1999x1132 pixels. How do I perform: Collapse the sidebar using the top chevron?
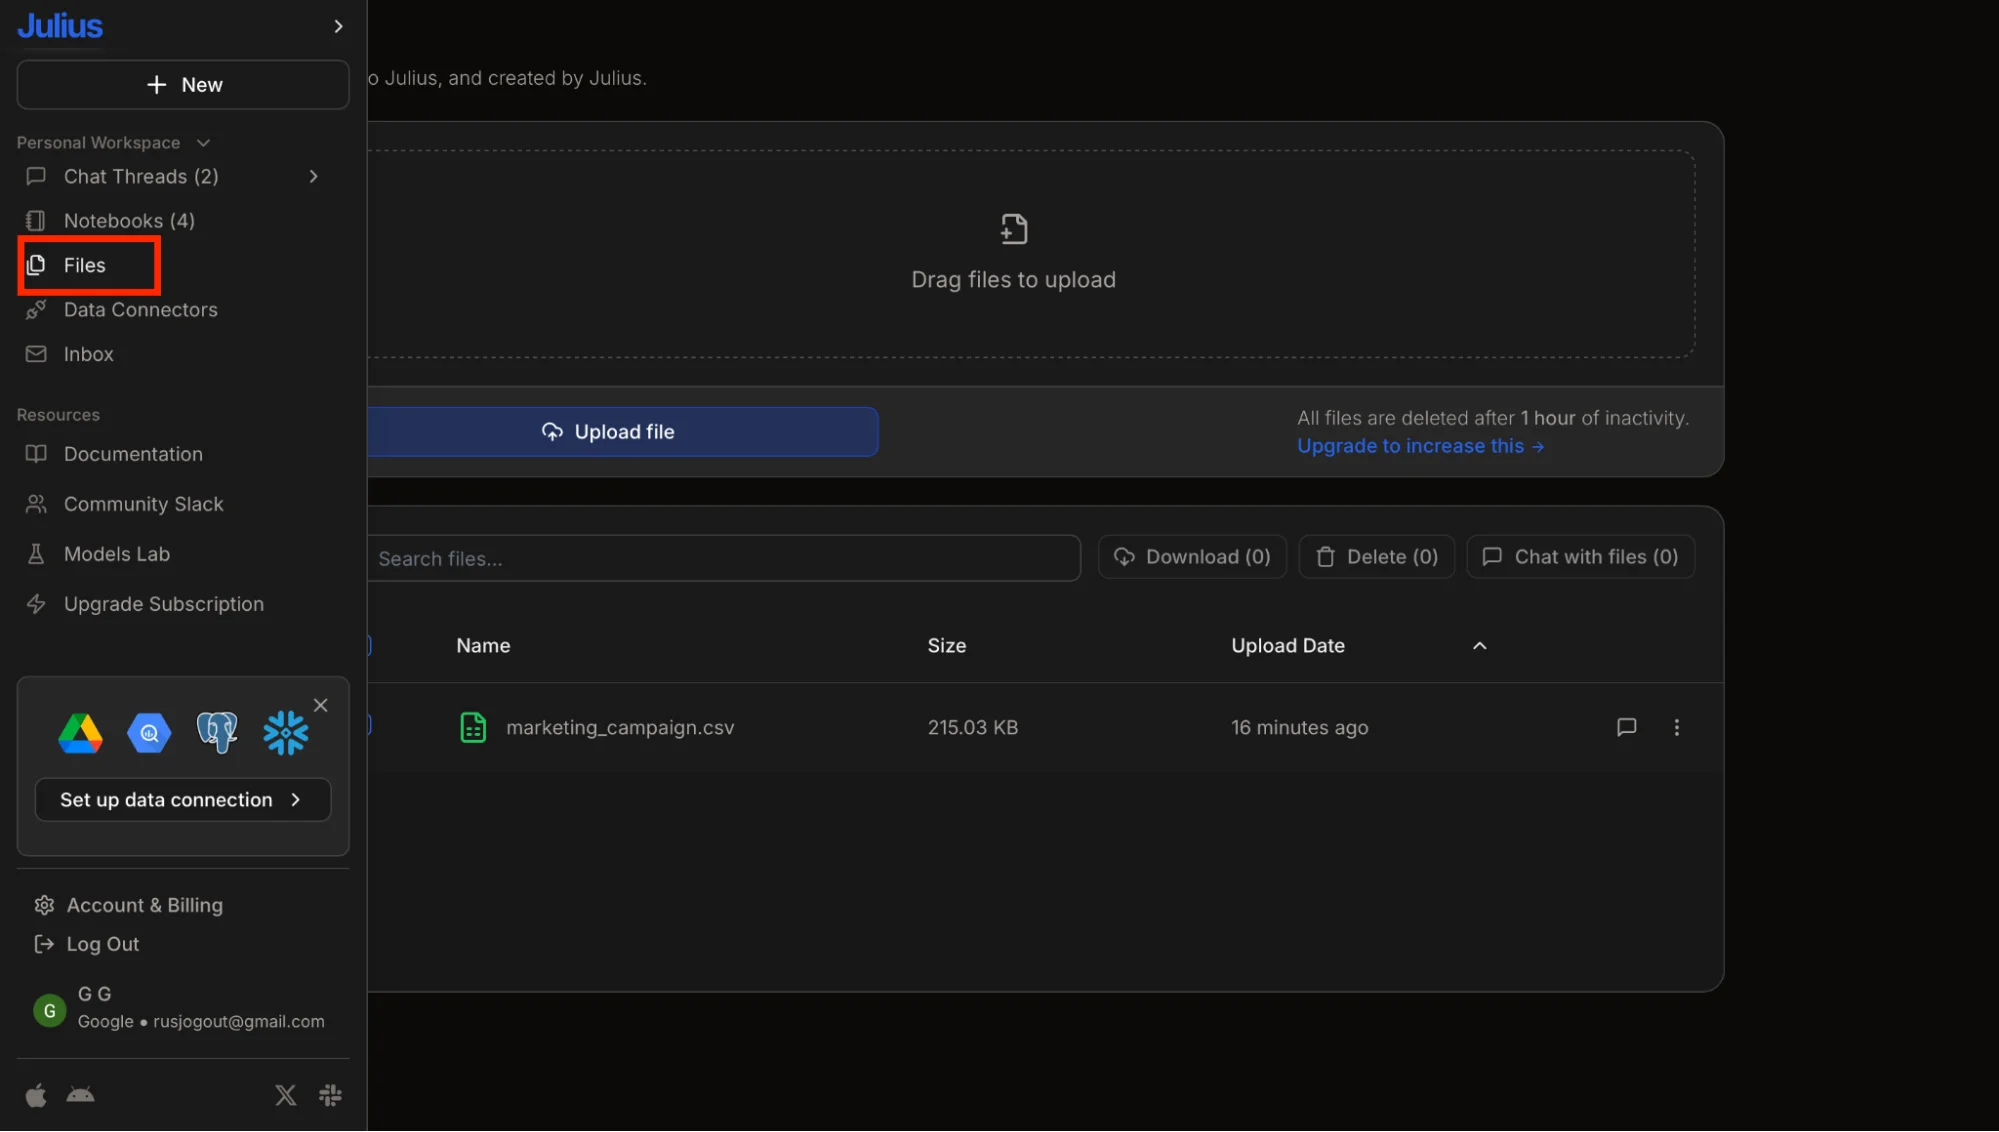pyautogui.click(x=338, y=26)
